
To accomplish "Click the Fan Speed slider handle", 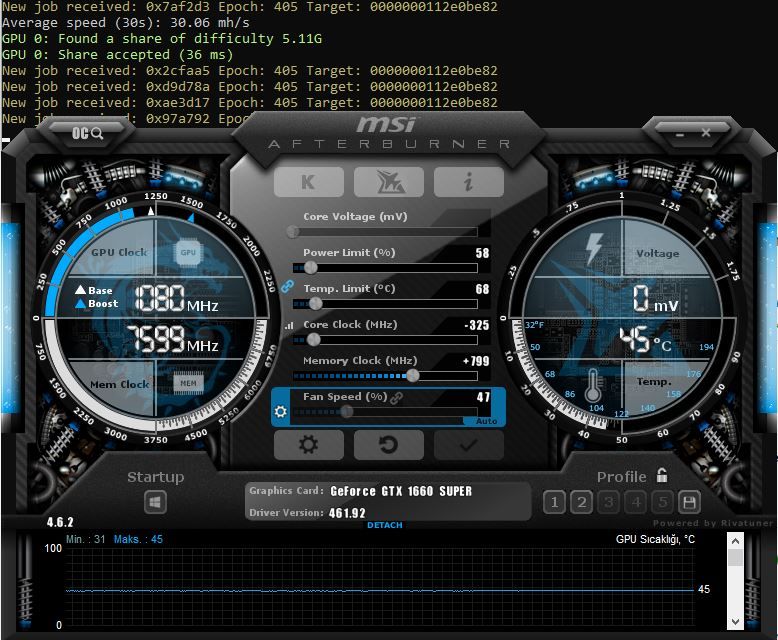I will (347, 411).
